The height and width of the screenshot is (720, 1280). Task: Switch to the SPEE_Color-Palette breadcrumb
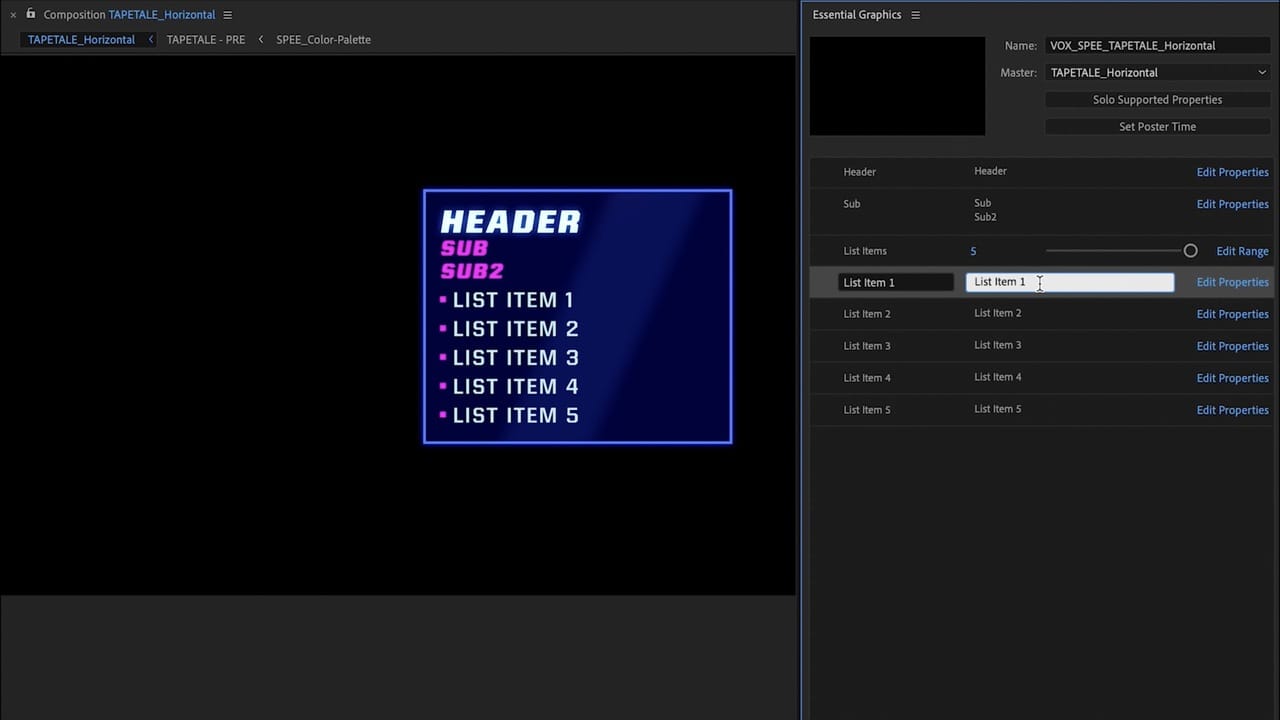point(323,40)
